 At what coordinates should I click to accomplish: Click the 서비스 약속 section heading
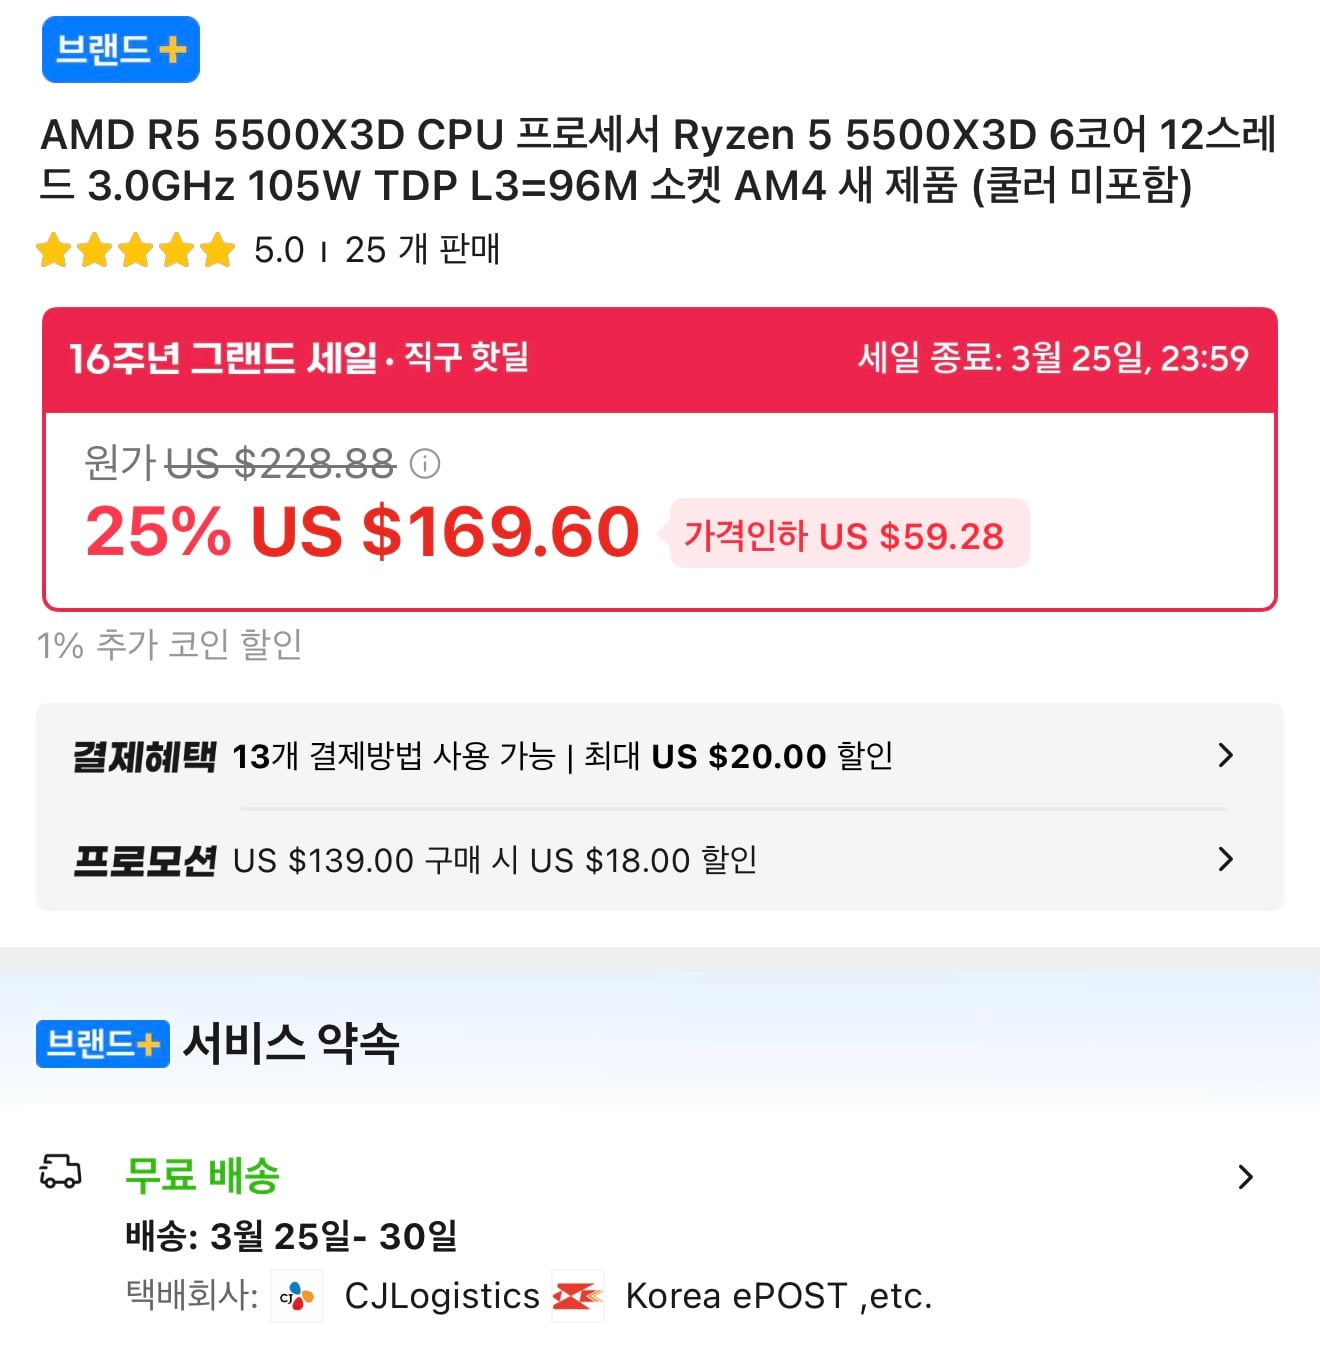coord(291,1044)
